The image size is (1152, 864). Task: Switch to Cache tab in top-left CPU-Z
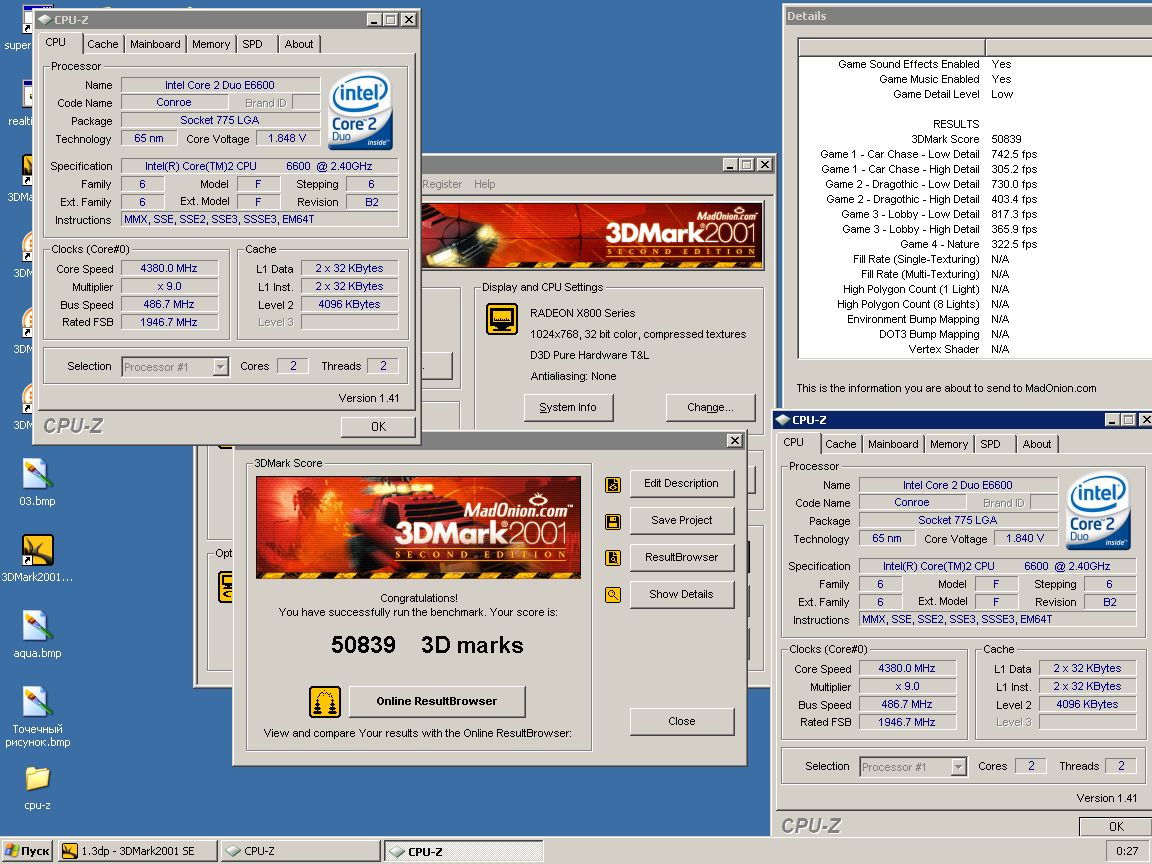(103, 44)
